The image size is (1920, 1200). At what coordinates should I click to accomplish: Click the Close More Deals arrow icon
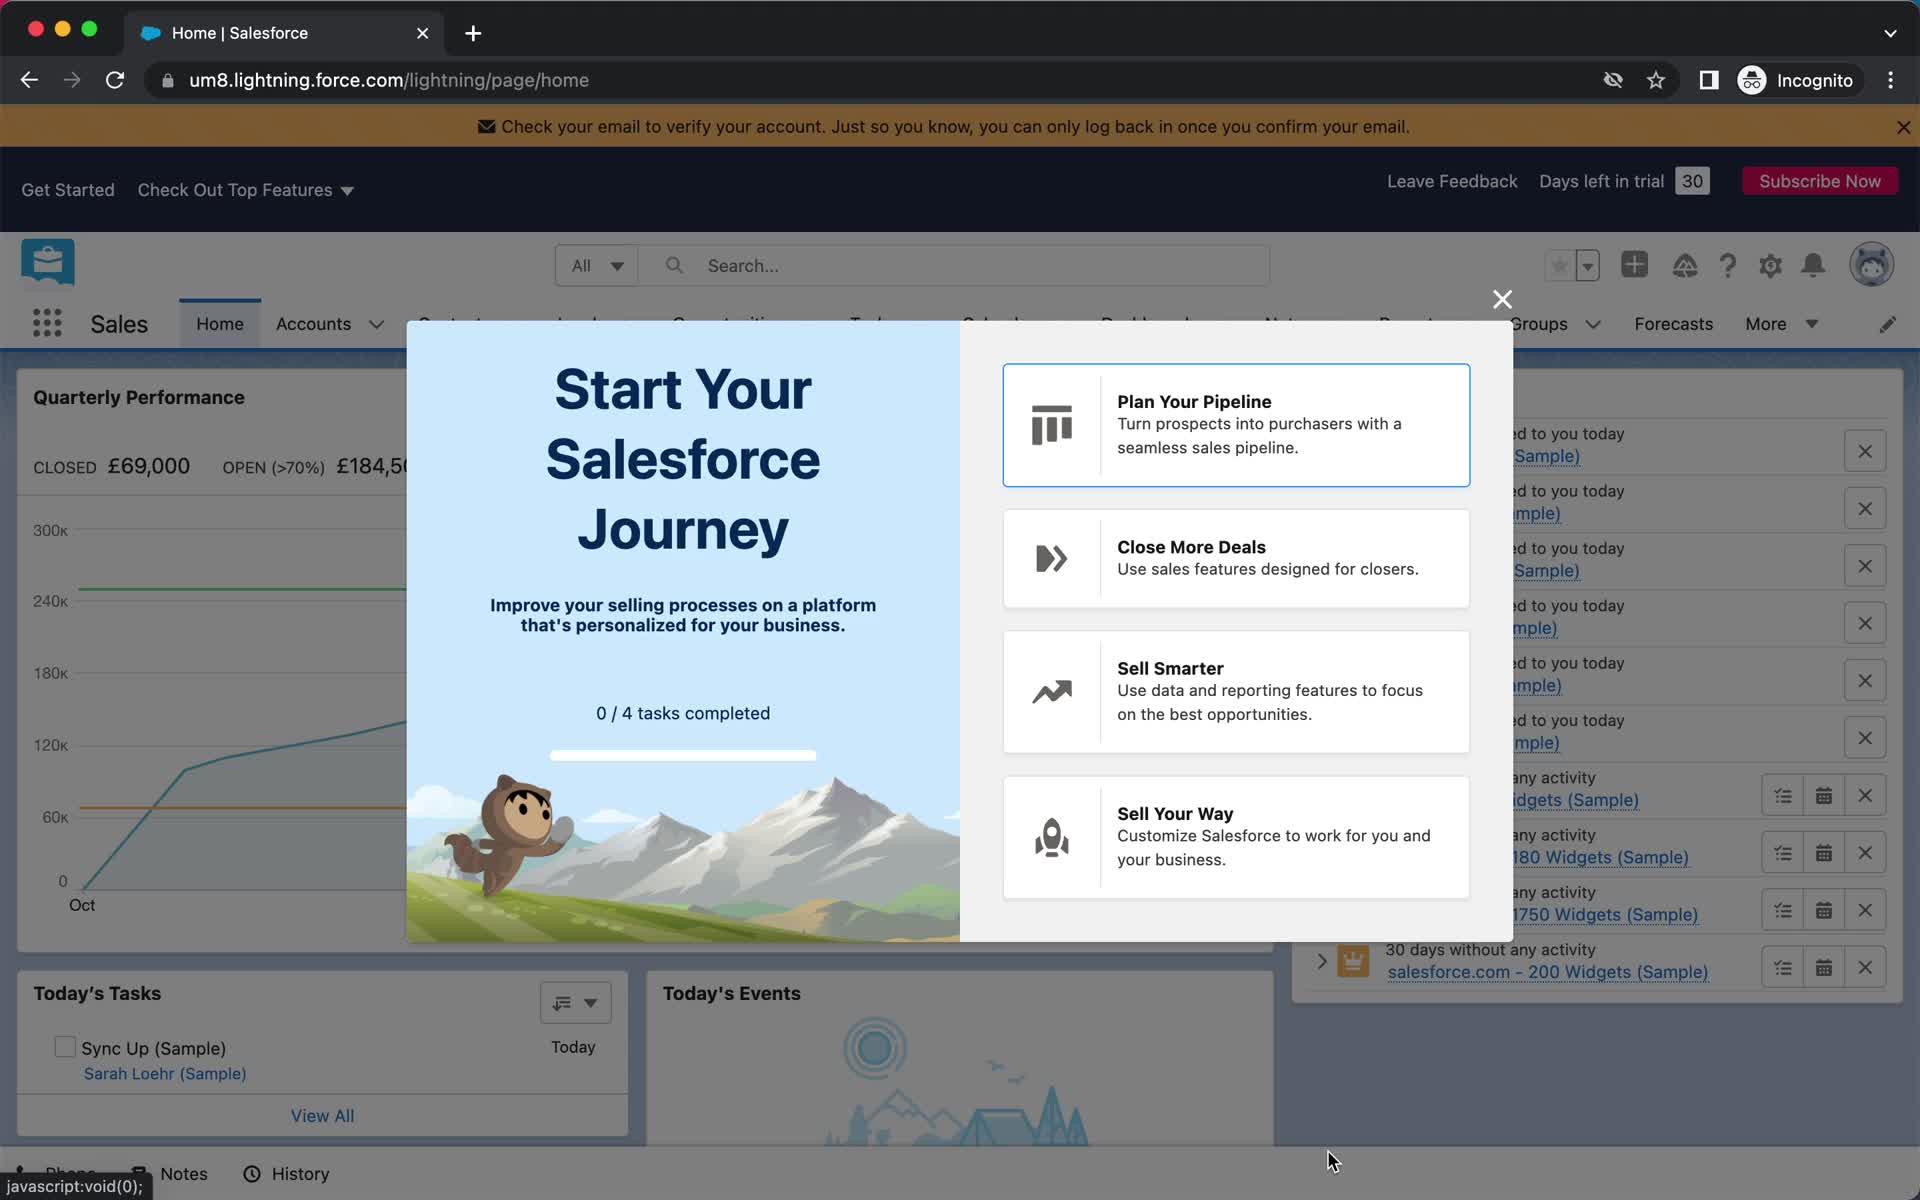1051,558
